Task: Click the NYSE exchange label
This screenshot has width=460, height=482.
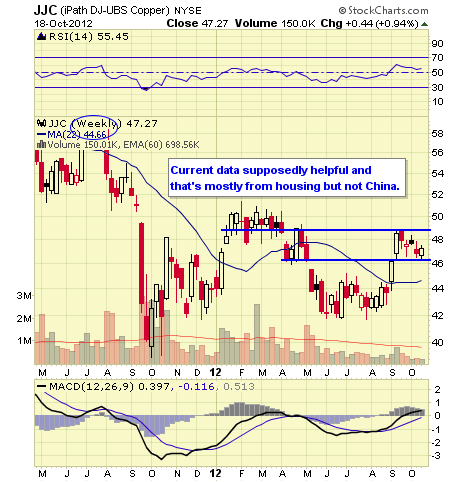Action: coord(188,11)
